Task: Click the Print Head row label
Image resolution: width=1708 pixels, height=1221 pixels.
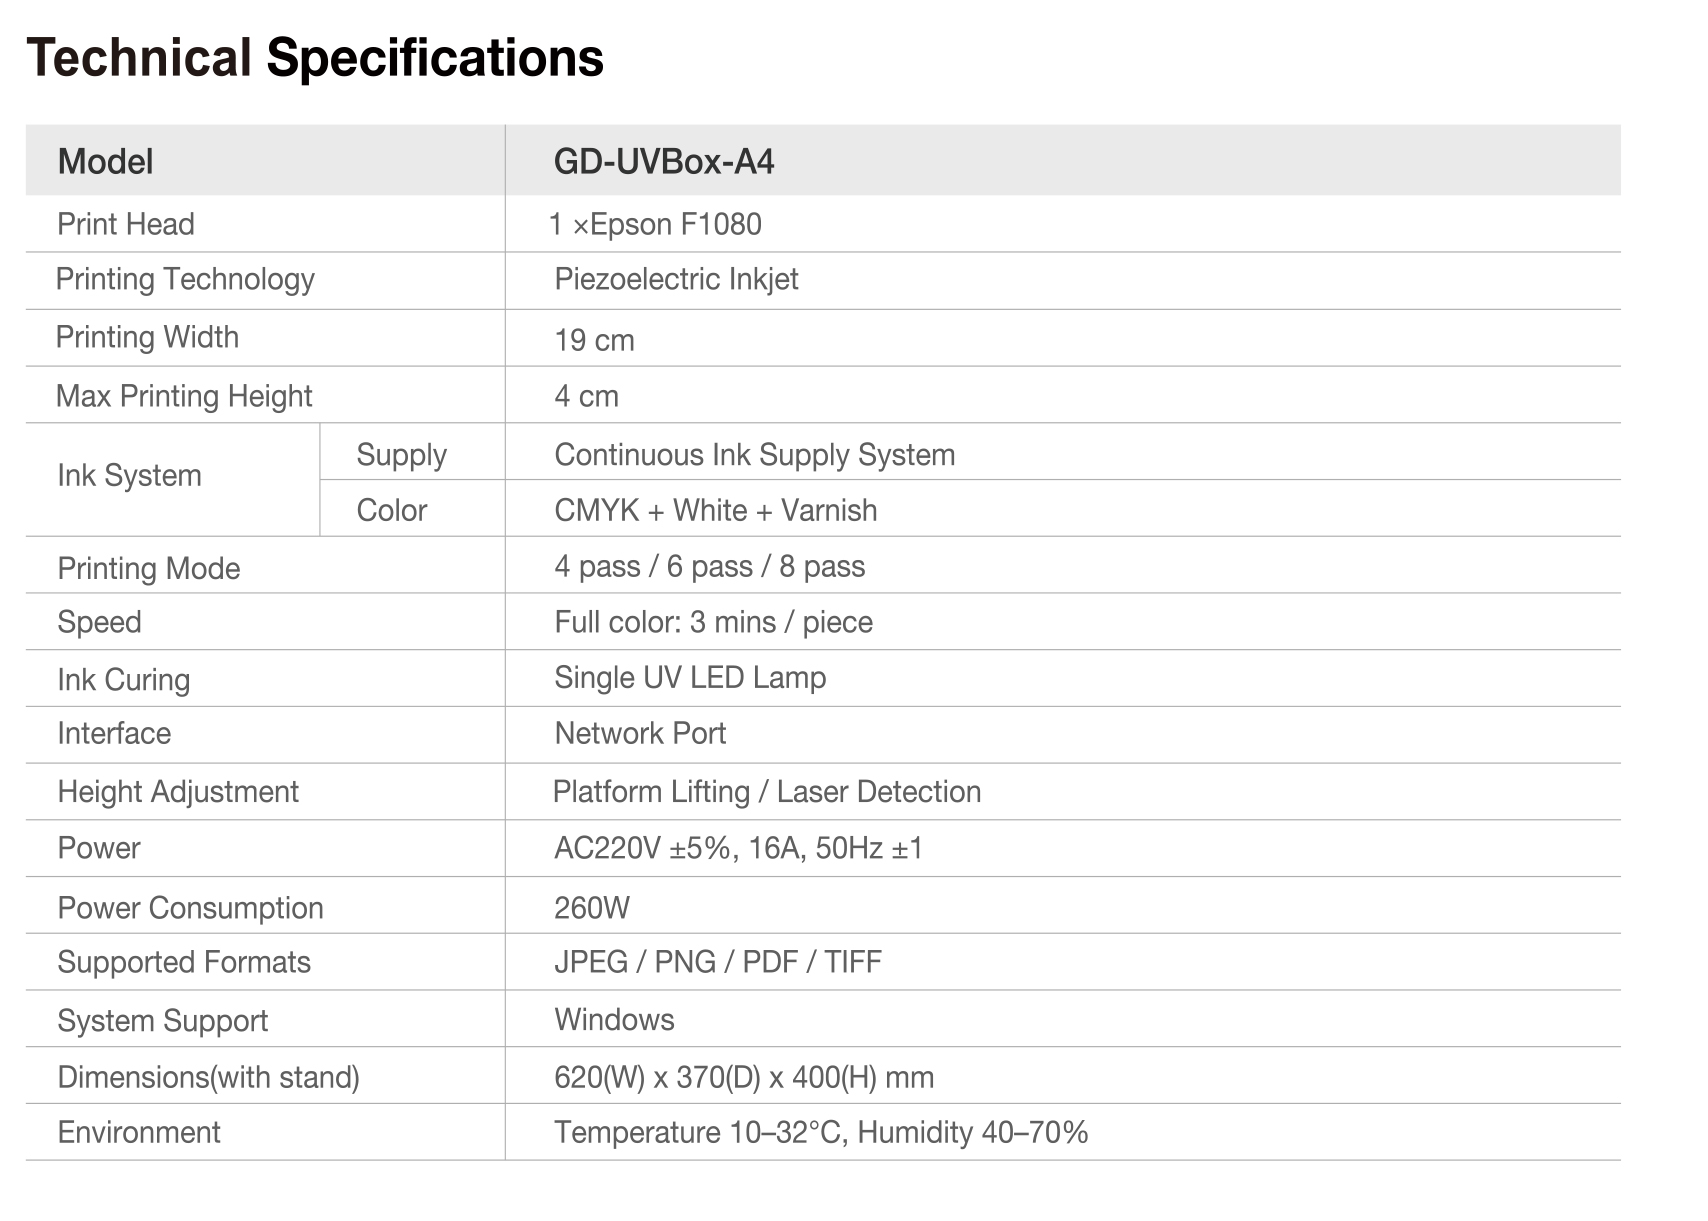Action: pyautogui.click(x=126, y=224)
